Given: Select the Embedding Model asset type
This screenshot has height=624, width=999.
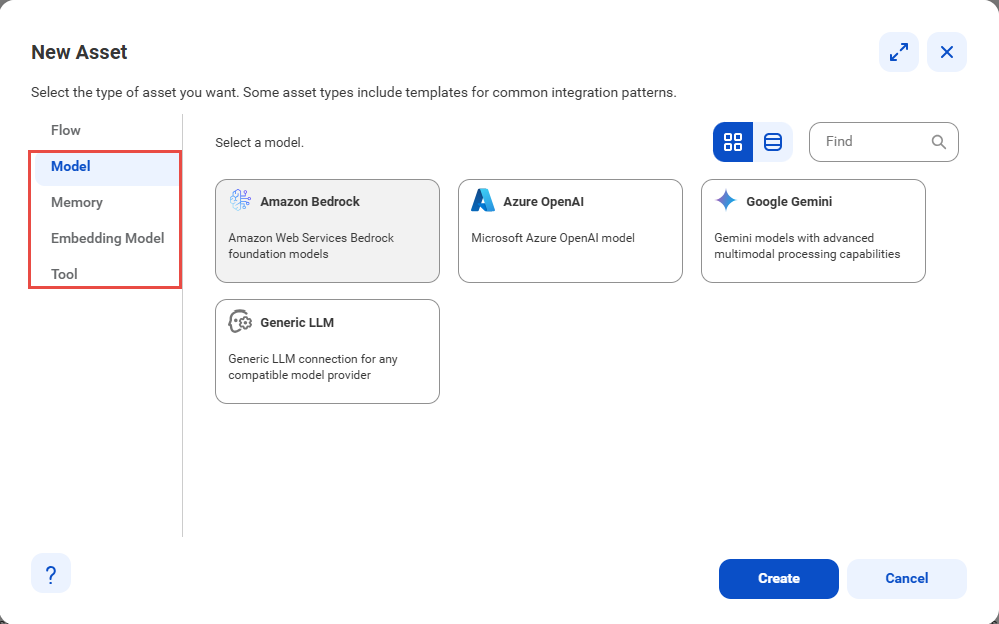Looking at the screenshot, I should tap(107, 238).
